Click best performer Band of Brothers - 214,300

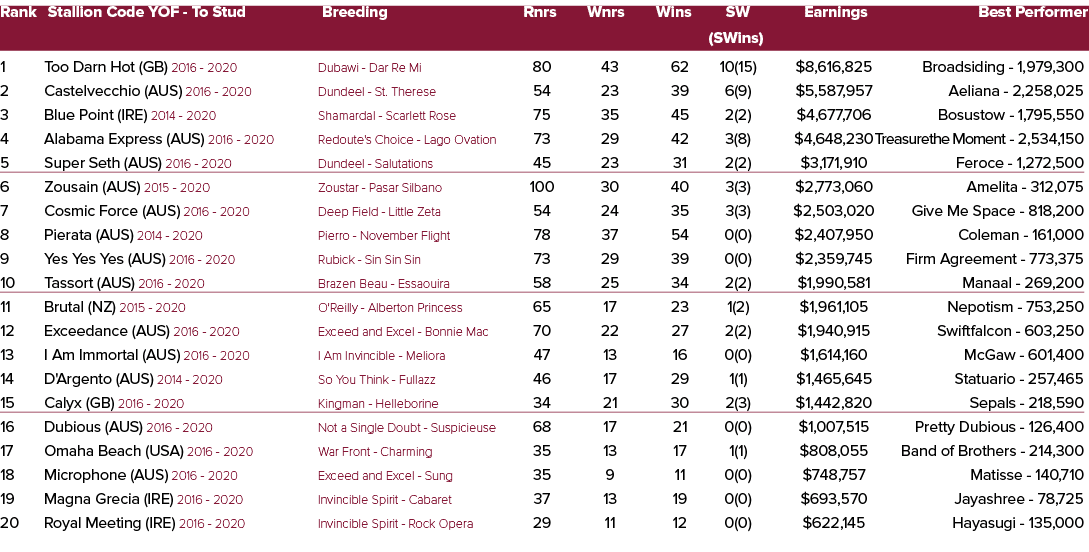pos(992,451)
